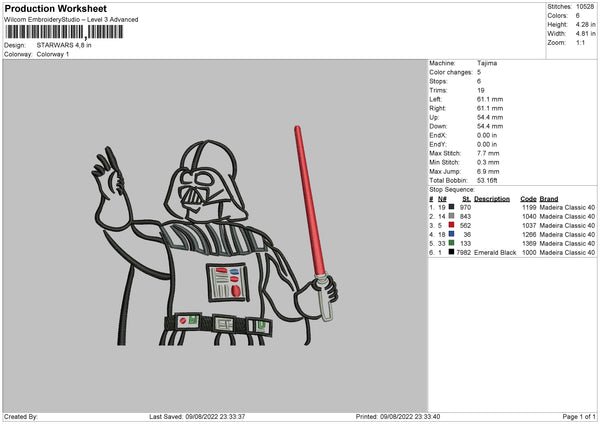The height and width of the screenshot is (424, 600).
Task: Click the Colors value 6
Action: (x=578, y=16)
